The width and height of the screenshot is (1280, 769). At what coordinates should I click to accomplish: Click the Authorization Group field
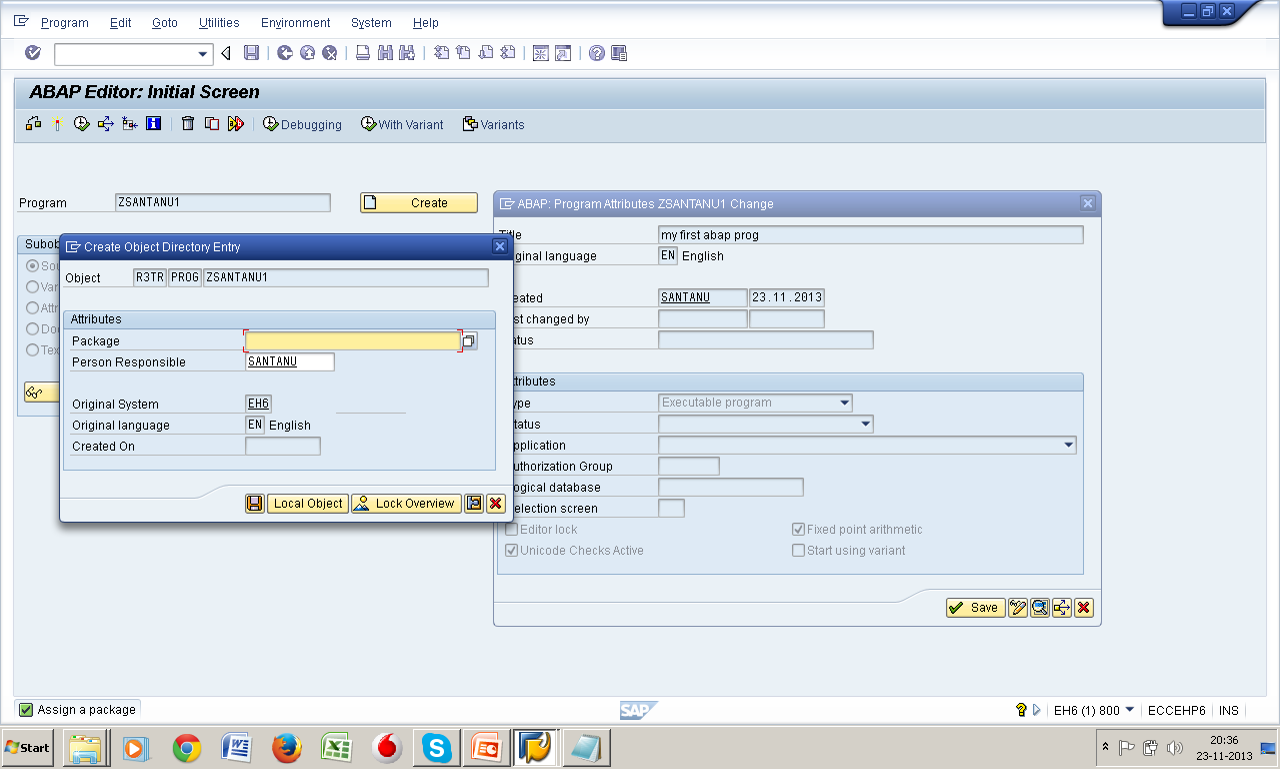pyautogui.click(x=689, y=466)
